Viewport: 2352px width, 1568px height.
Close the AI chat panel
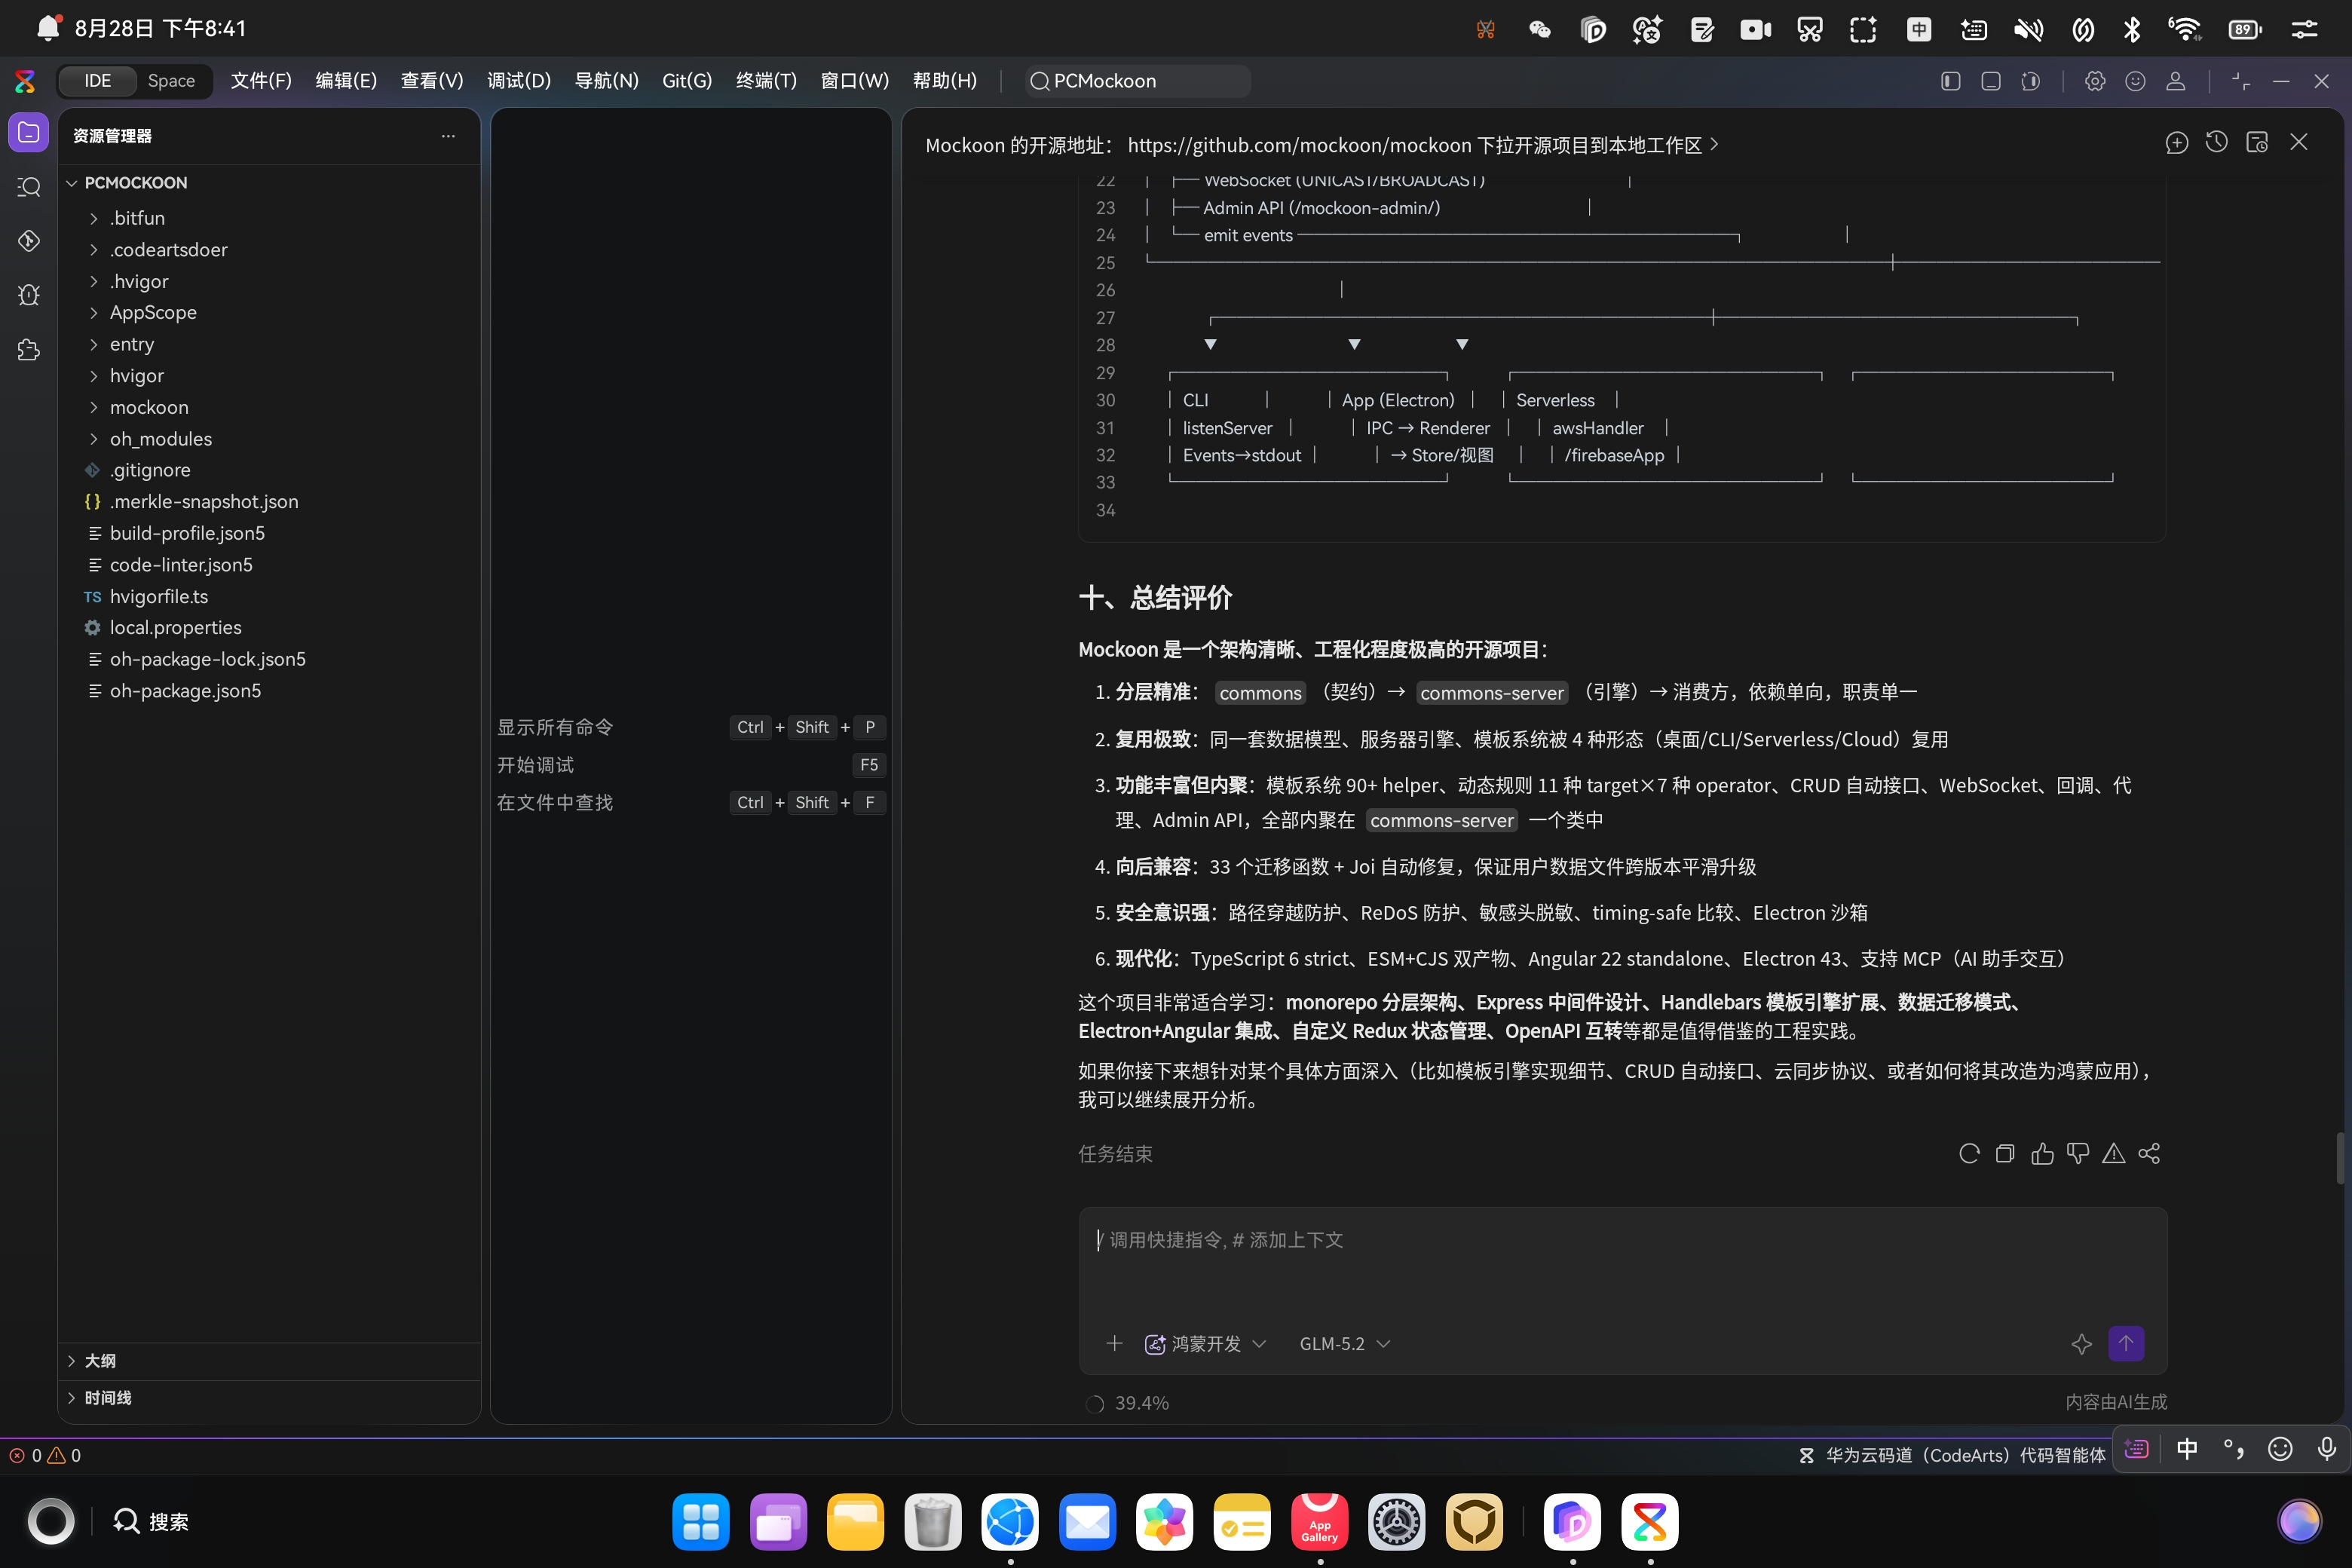tap(2299, 143)
